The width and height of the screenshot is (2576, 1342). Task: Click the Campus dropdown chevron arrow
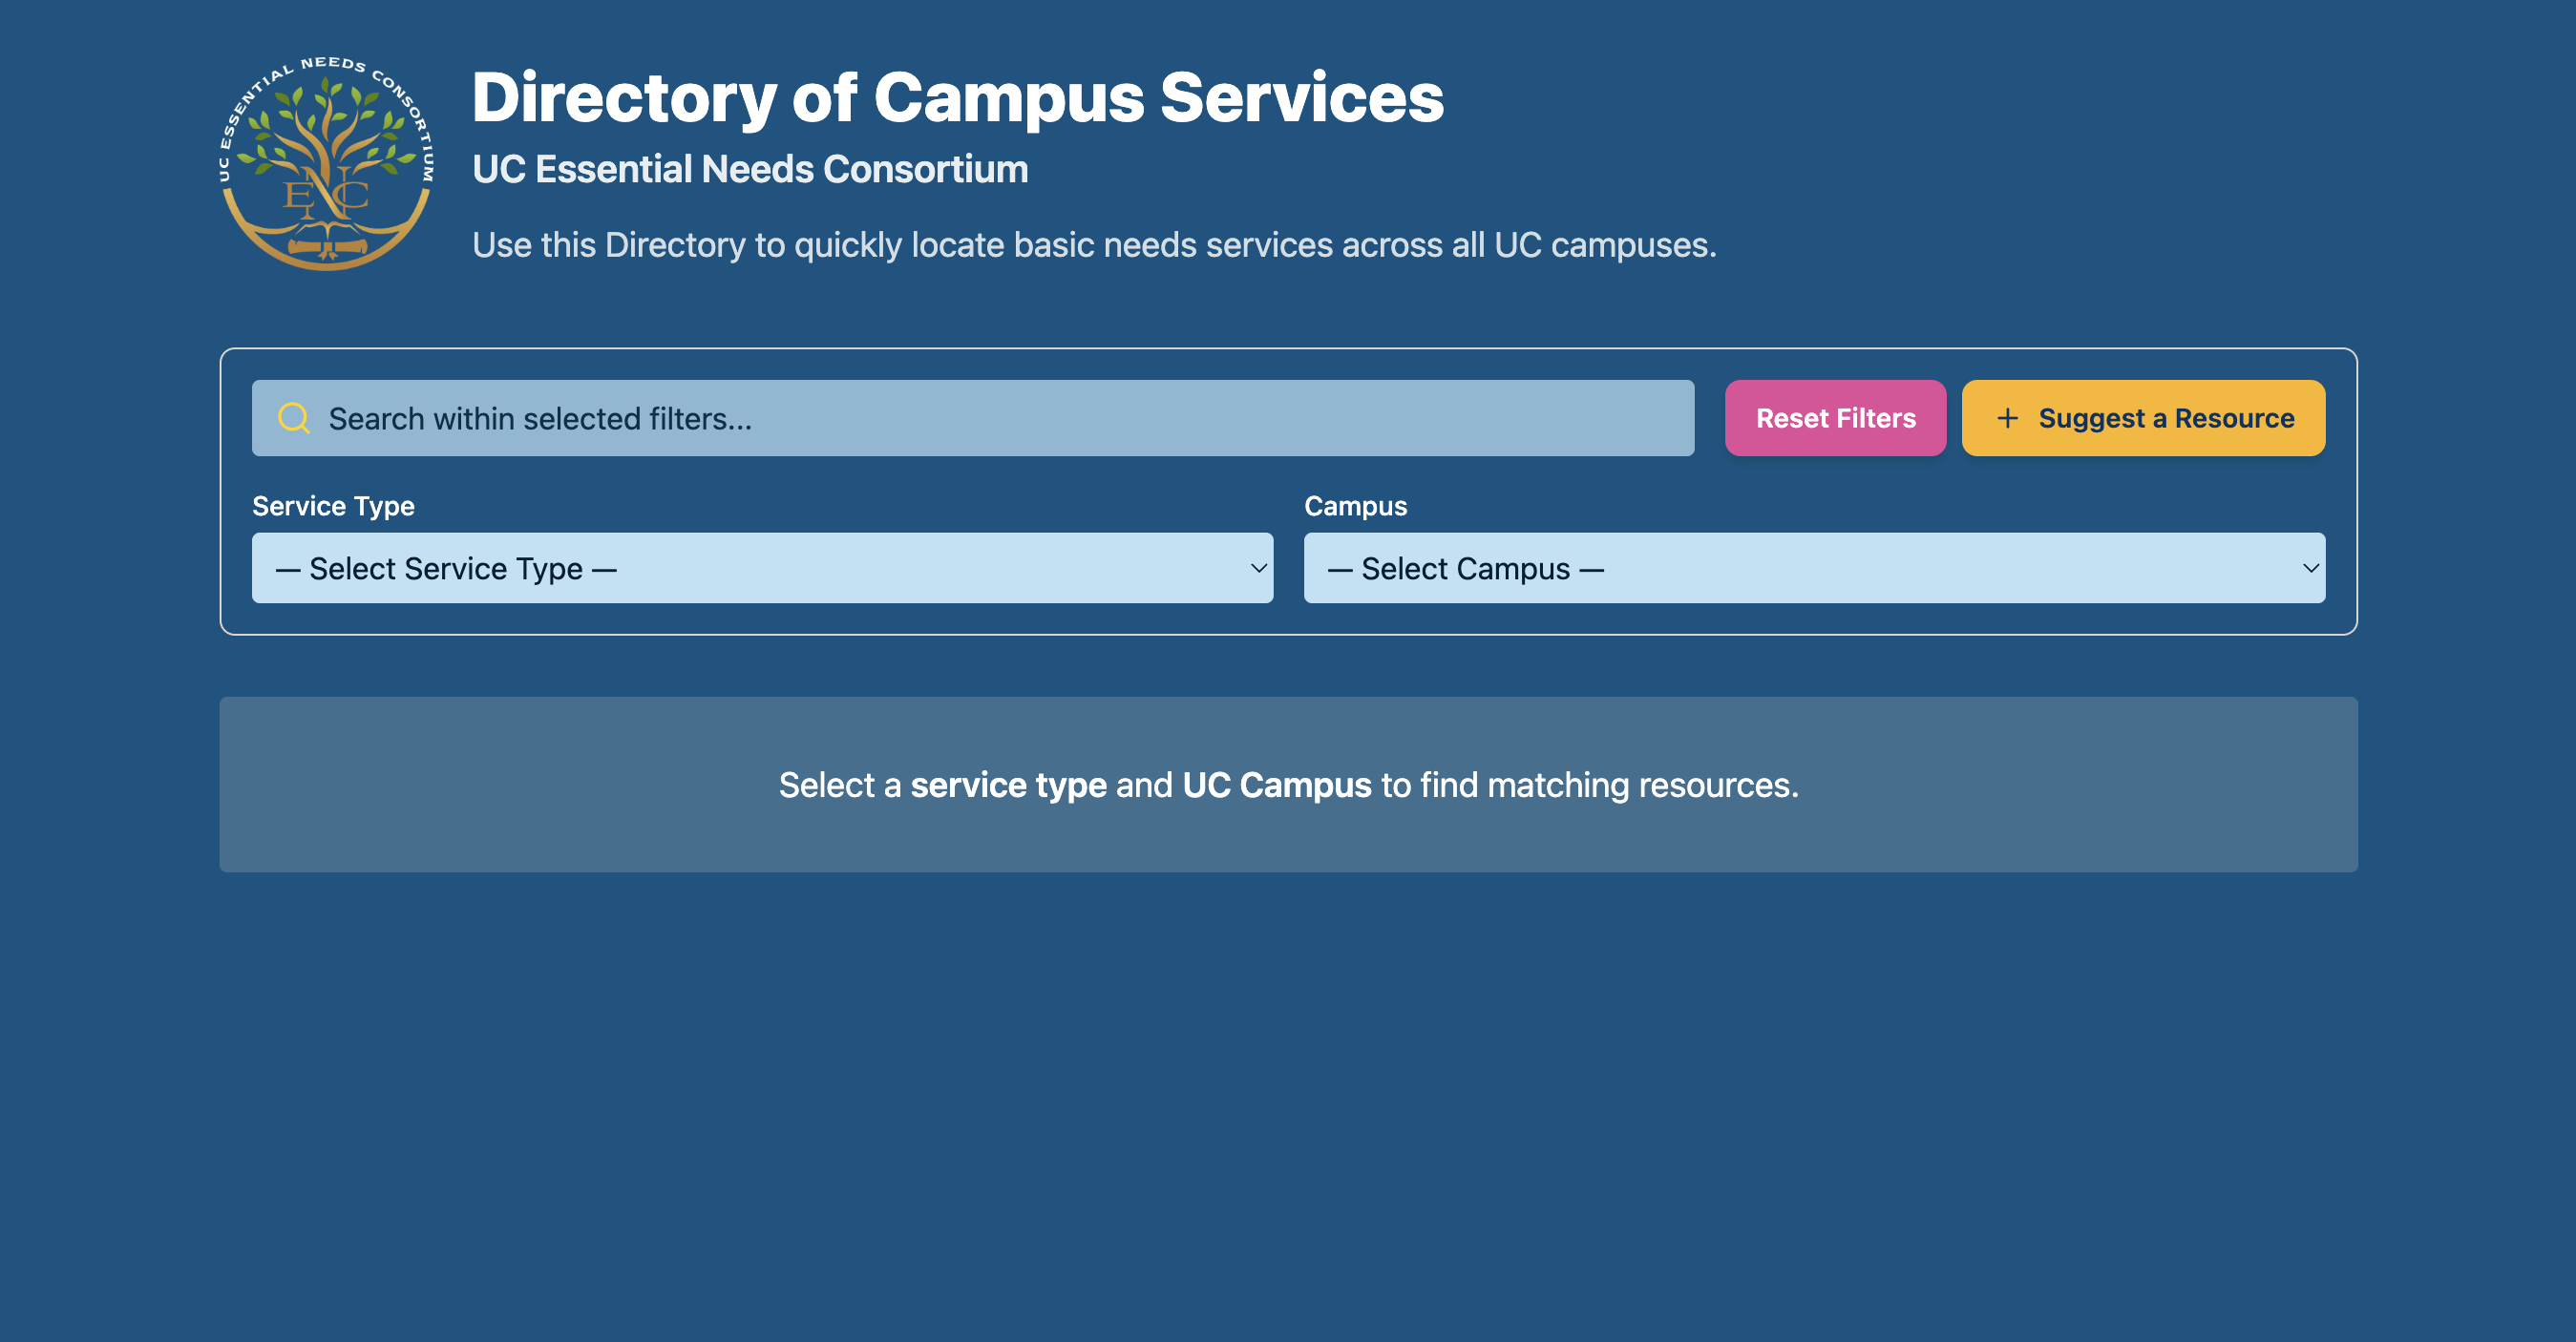pos(2310,568)
